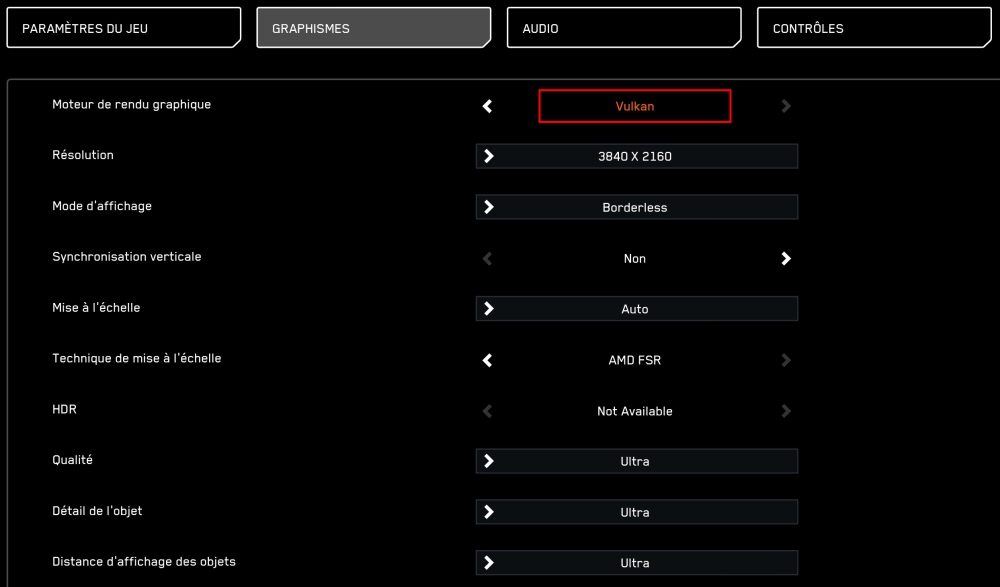Toggle the HDR setting
Image resolution: width=1000 pixels, height=587 pixels.
point(786,410)
